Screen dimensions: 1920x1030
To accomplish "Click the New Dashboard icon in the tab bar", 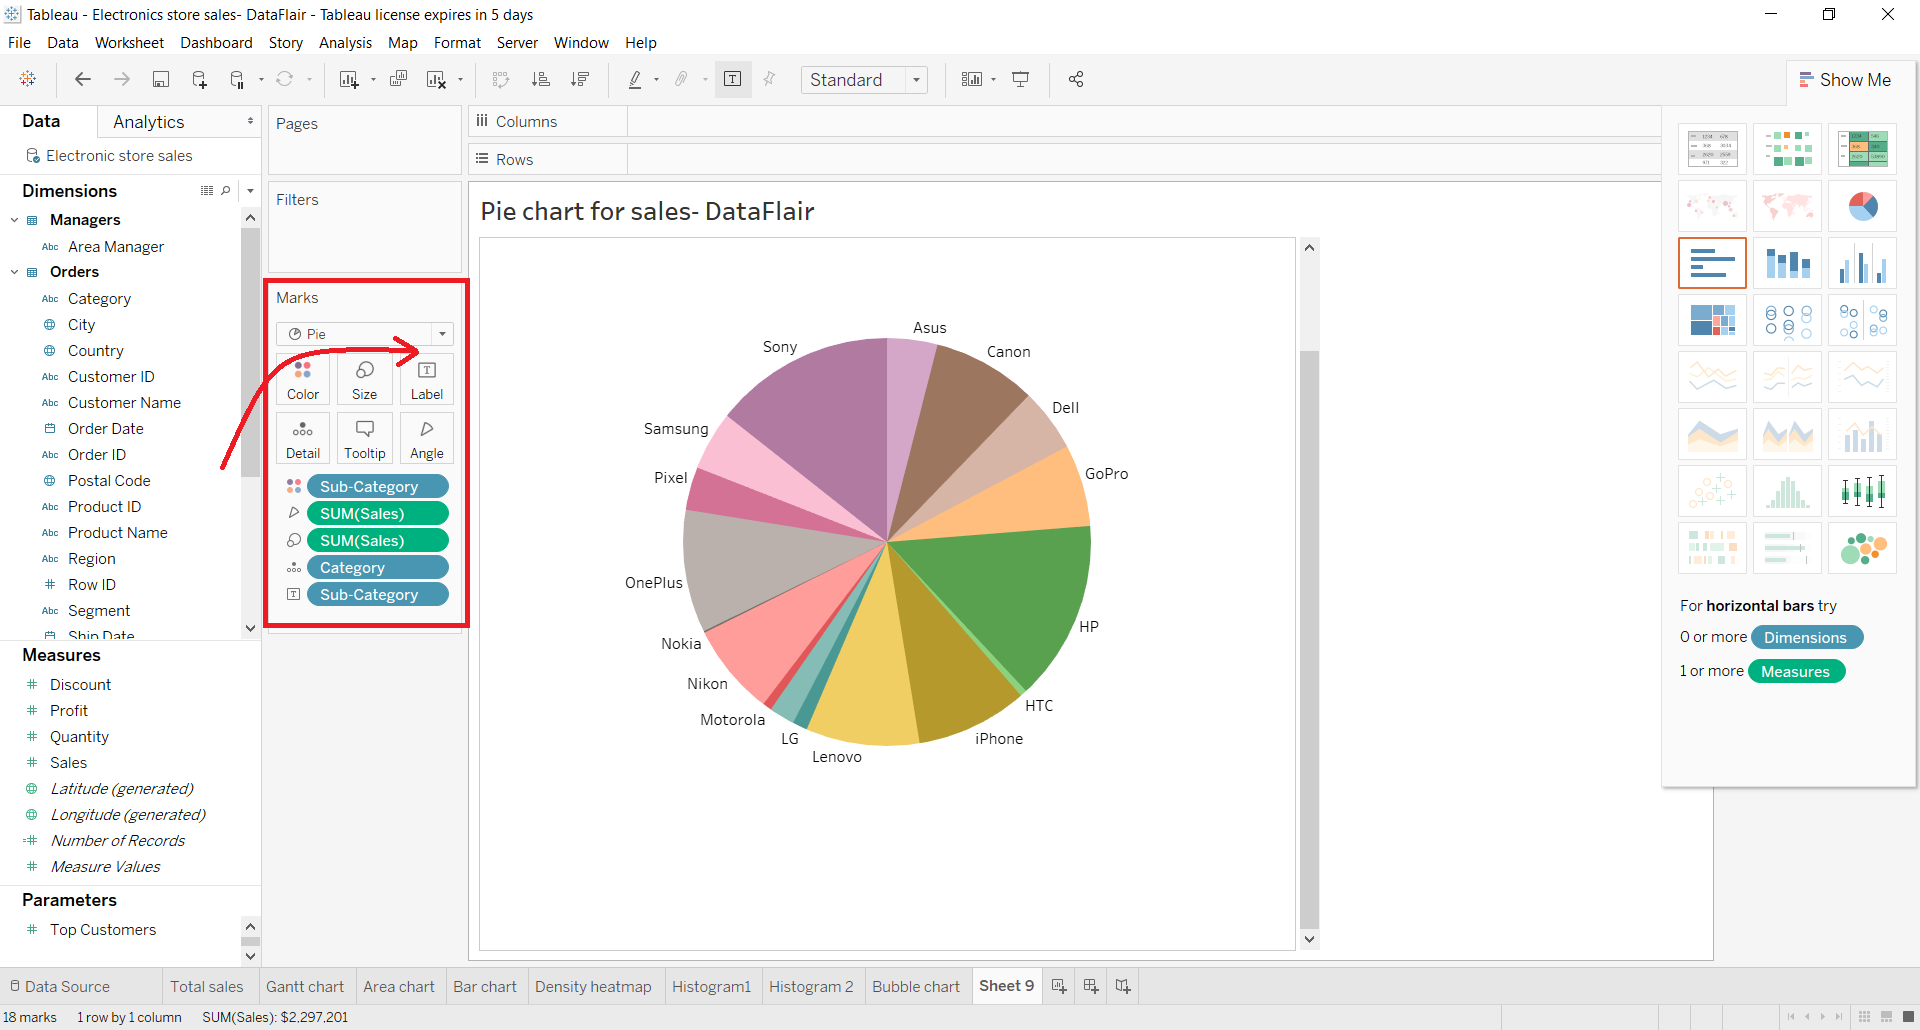I will point(1091,986).
